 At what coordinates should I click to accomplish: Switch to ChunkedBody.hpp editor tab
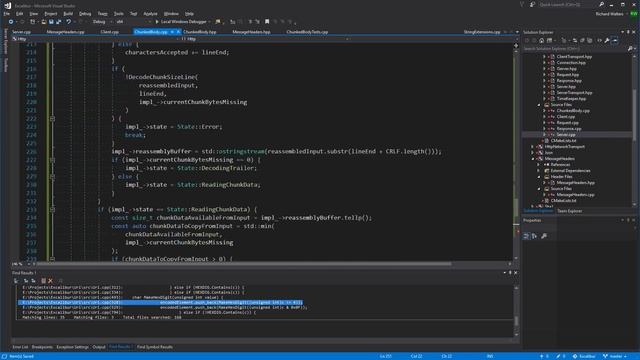point(200,32)
